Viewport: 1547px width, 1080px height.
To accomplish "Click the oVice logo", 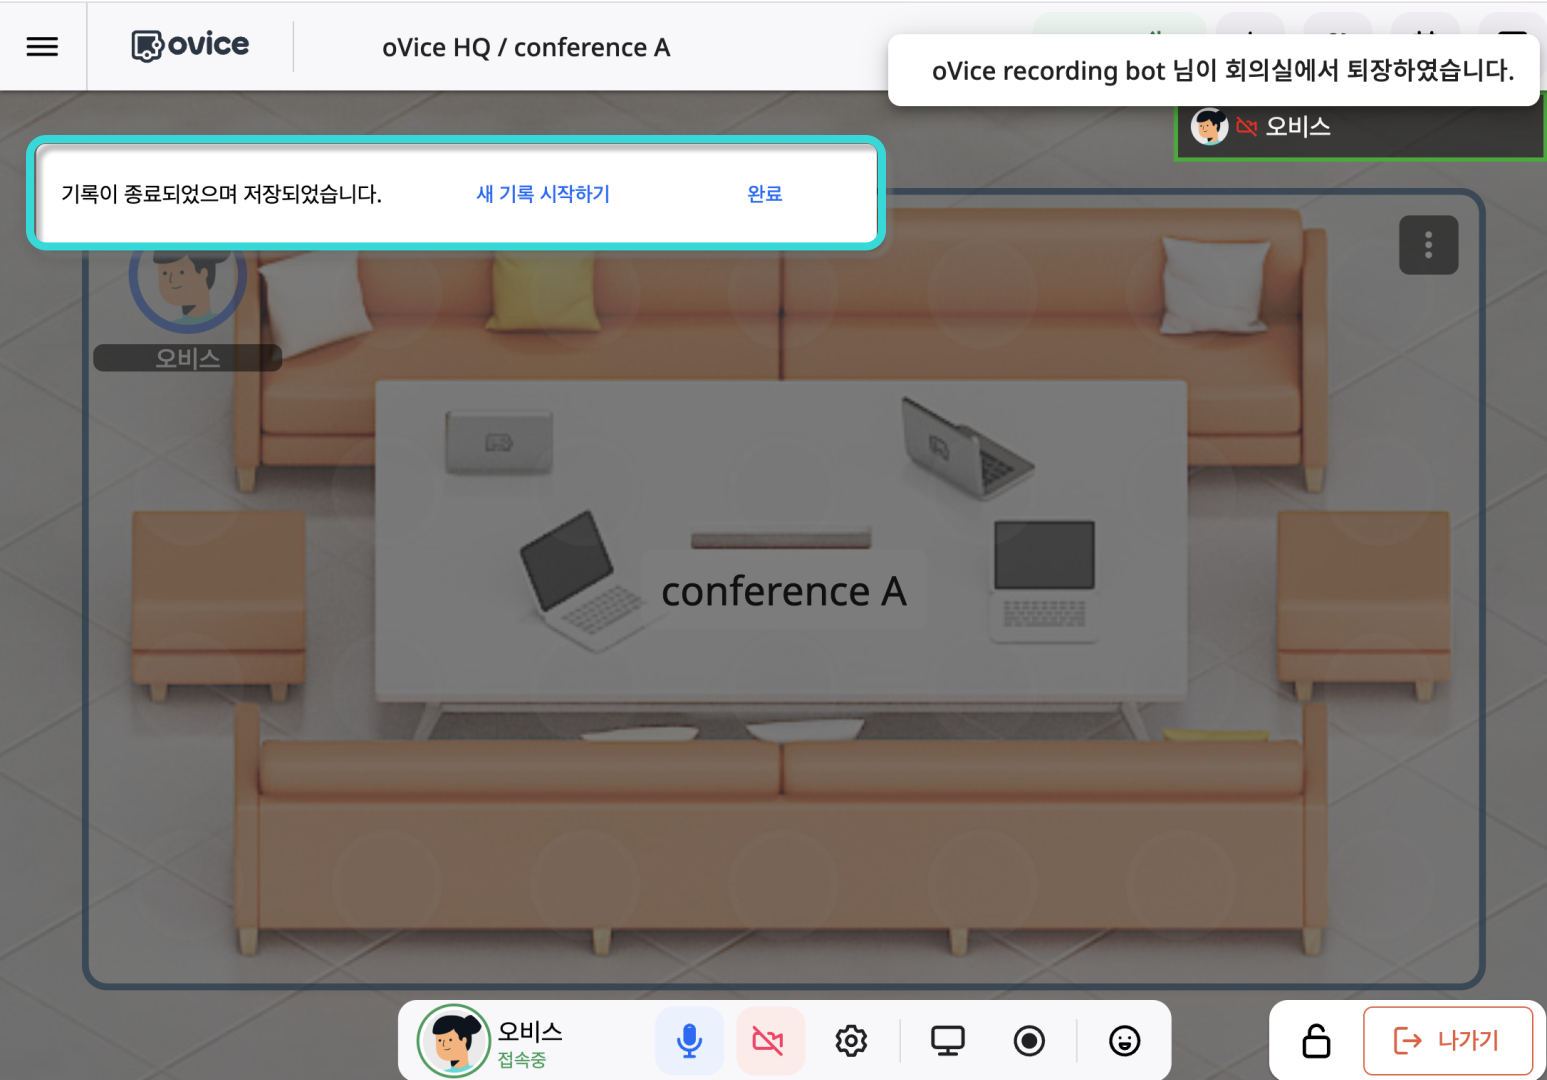I will [x=190, y=46].
